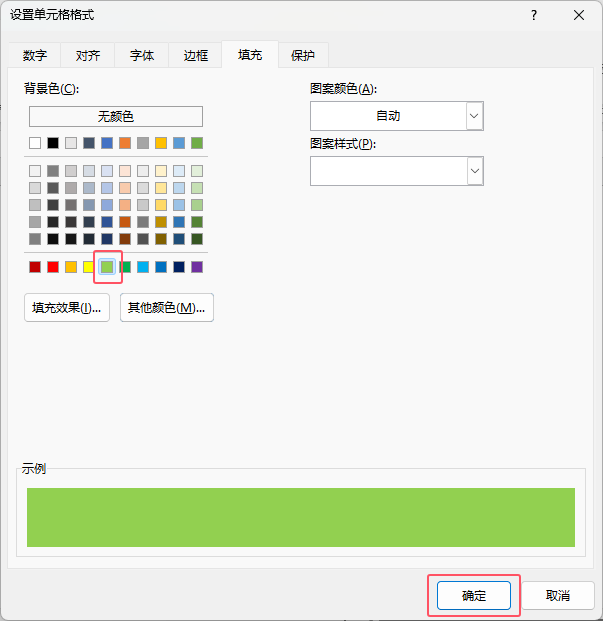Viewport: 603px width, 621px height.
Task: Pick the brown shade at bottom of orange column
Action: click(x=125, y=239)
